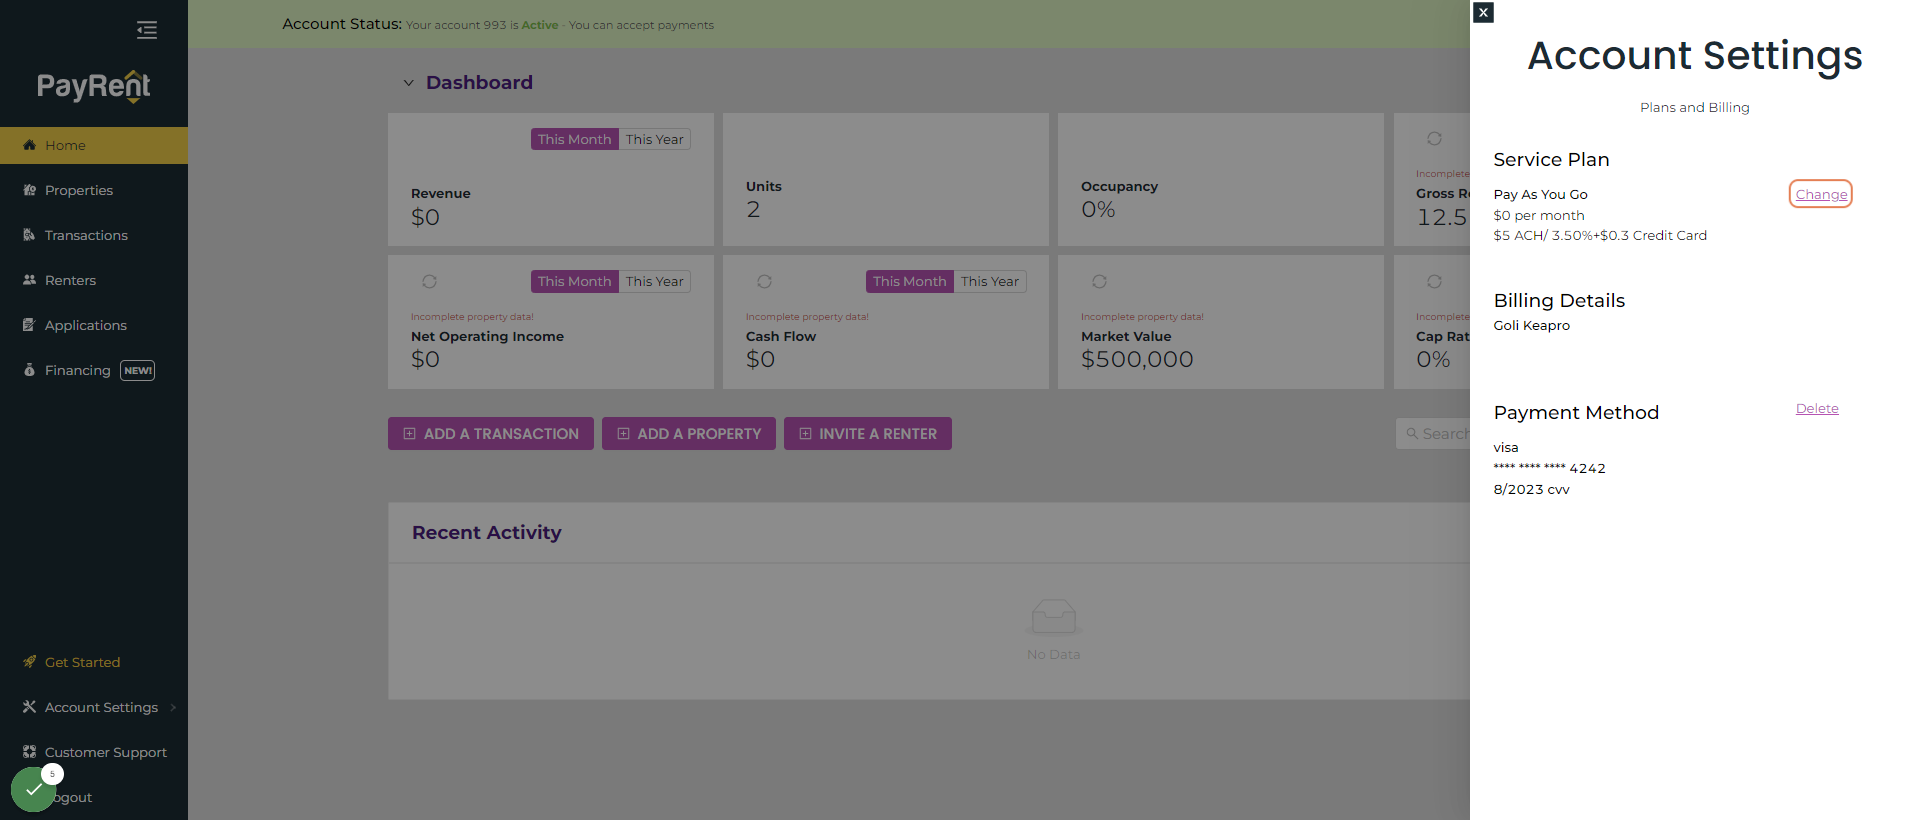The width and height of the screenshot is (1920, 820).
Task: Click the Transactions icon in sidebar
Action: (x=29, y=235)
